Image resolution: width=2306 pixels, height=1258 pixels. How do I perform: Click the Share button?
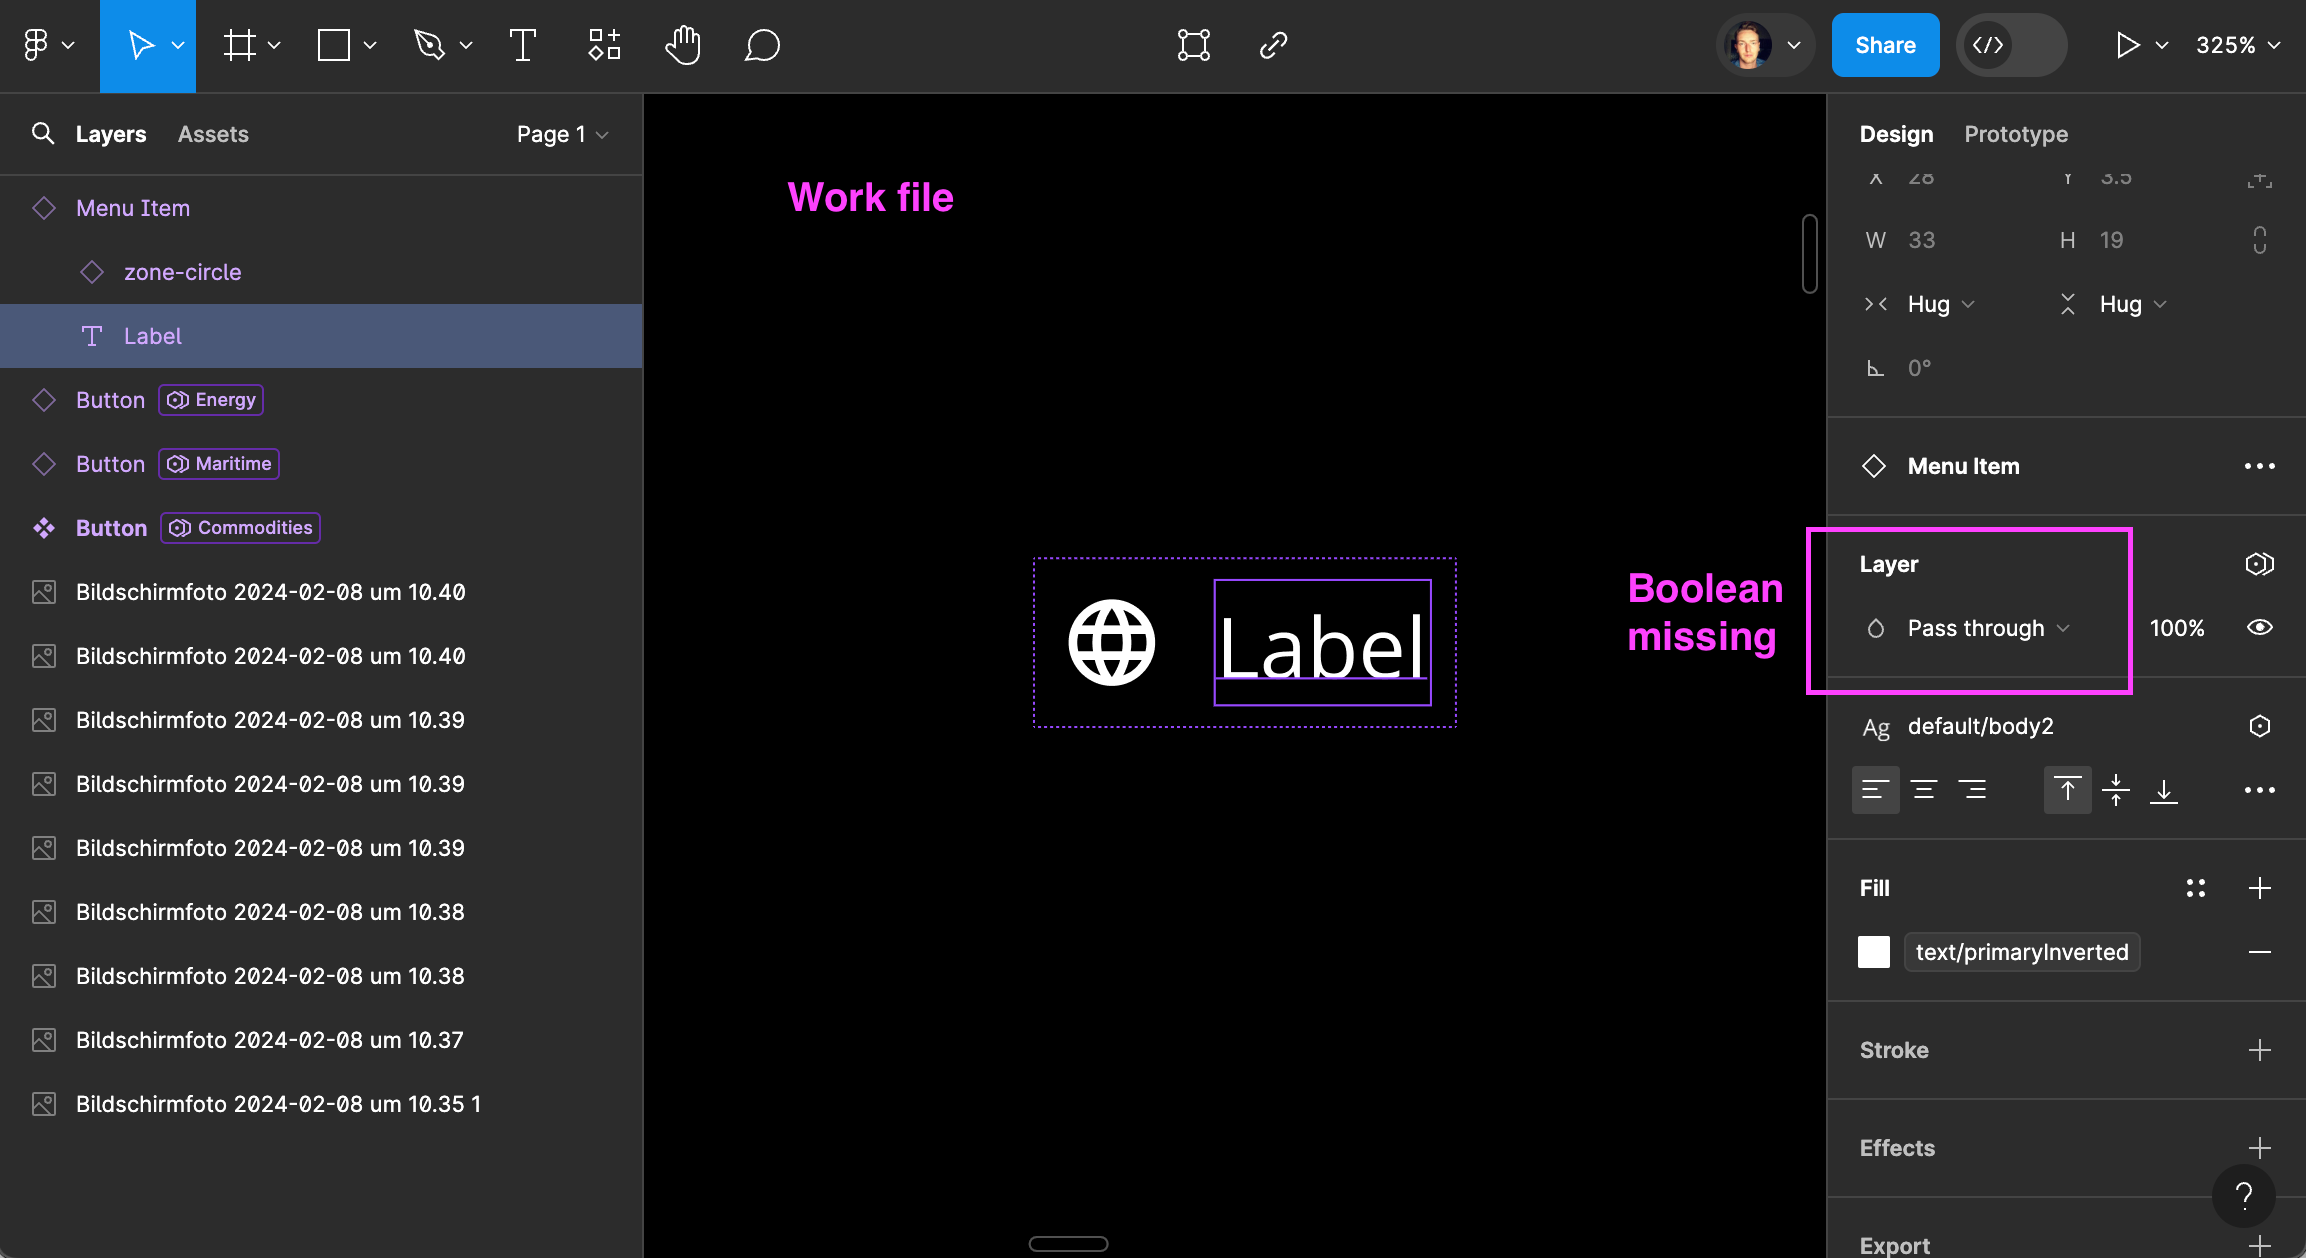1885,45
